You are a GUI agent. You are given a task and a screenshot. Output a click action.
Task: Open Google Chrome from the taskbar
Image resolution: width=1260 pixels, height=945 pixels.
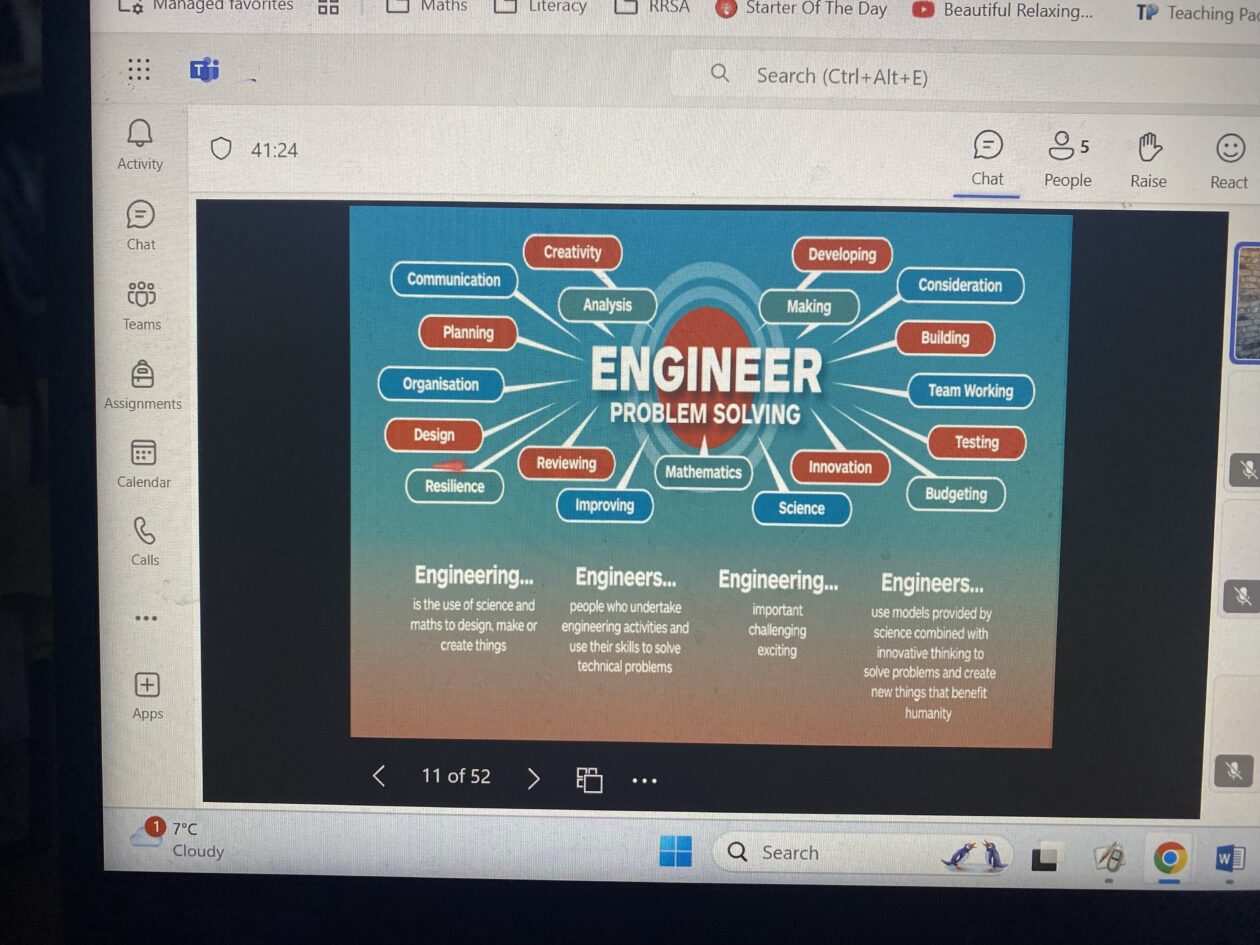pos(1169,857)
